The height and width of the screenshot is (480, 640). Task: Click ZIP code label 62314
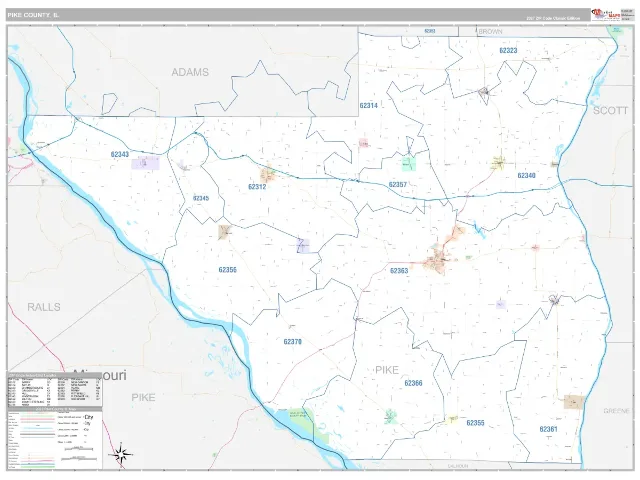[369, 105]
